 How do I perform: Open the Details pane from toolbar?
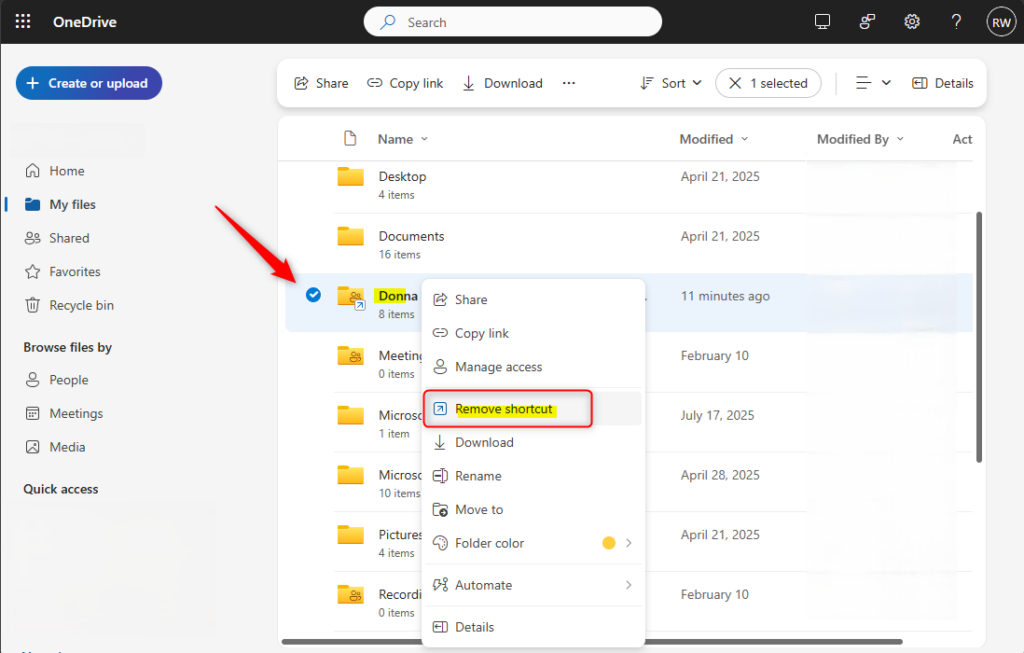click(942, 83)
